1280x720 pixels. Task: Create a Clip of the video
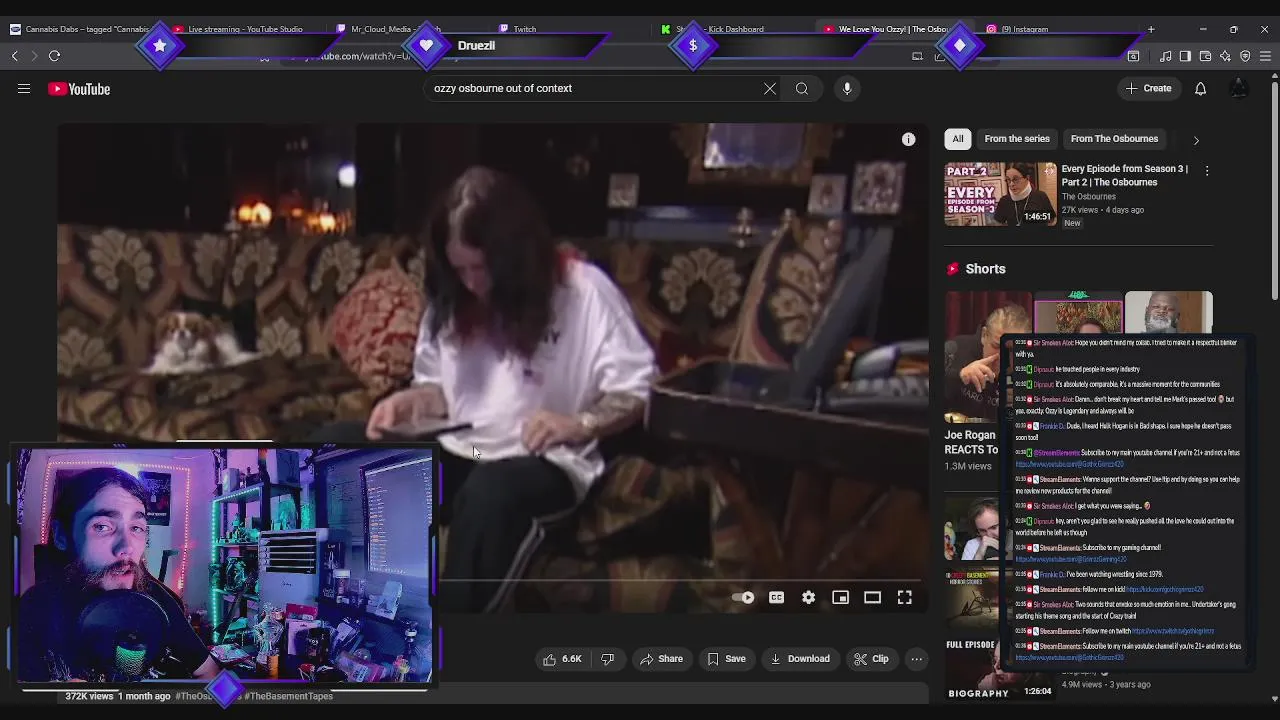[x=871, y=659]
